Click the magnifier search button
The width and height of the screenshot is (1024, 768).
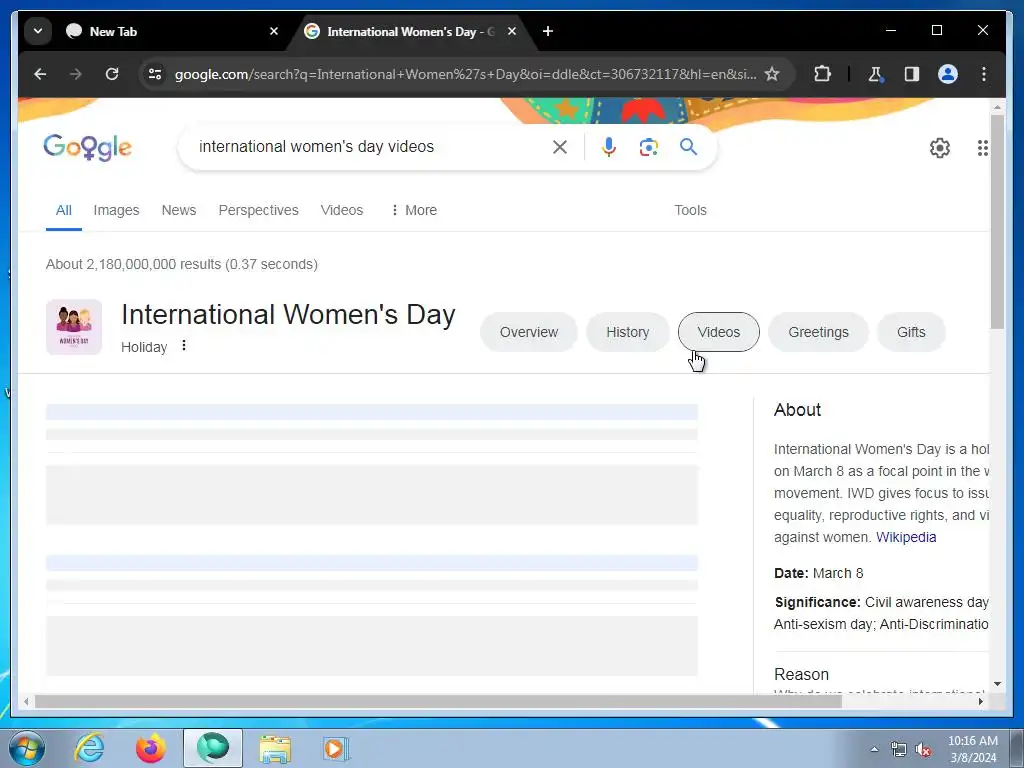[688, 146]
